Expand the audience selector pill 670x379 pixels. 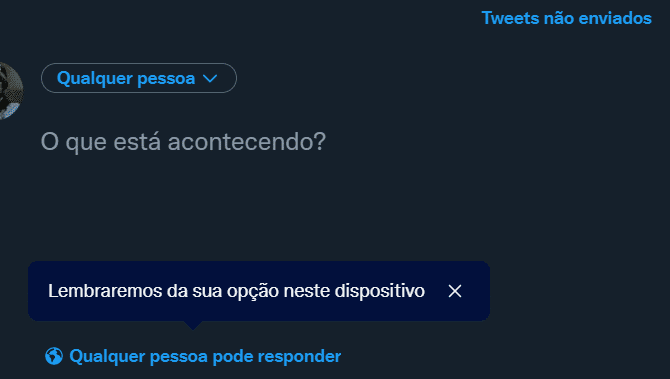click(139, 78)
